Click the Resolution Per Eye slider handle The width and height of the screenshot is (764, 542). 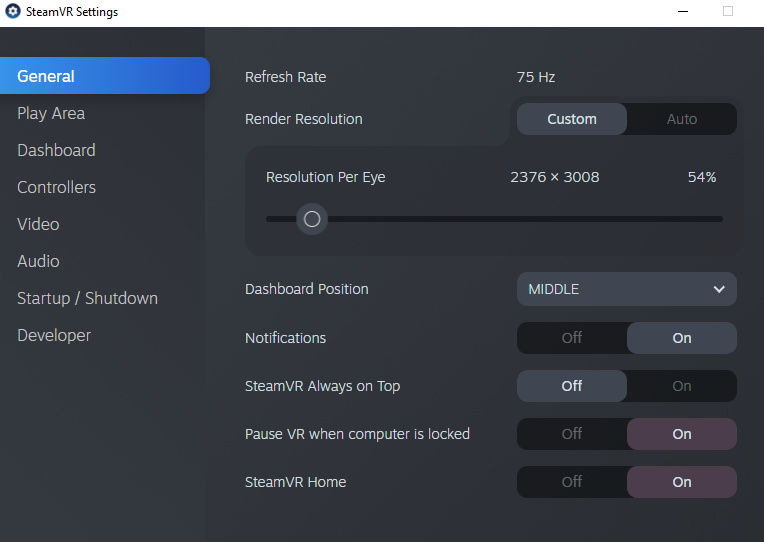coord(312,219)
